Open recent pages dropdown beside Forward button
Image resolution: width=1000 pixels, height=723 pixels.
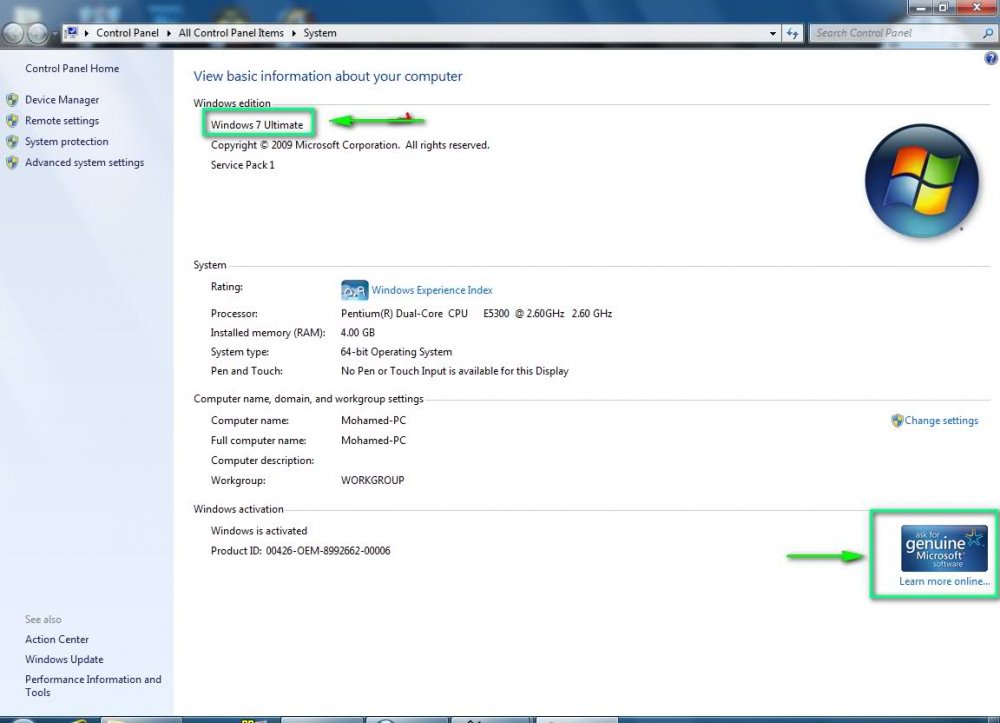click(x=55, y=33)
